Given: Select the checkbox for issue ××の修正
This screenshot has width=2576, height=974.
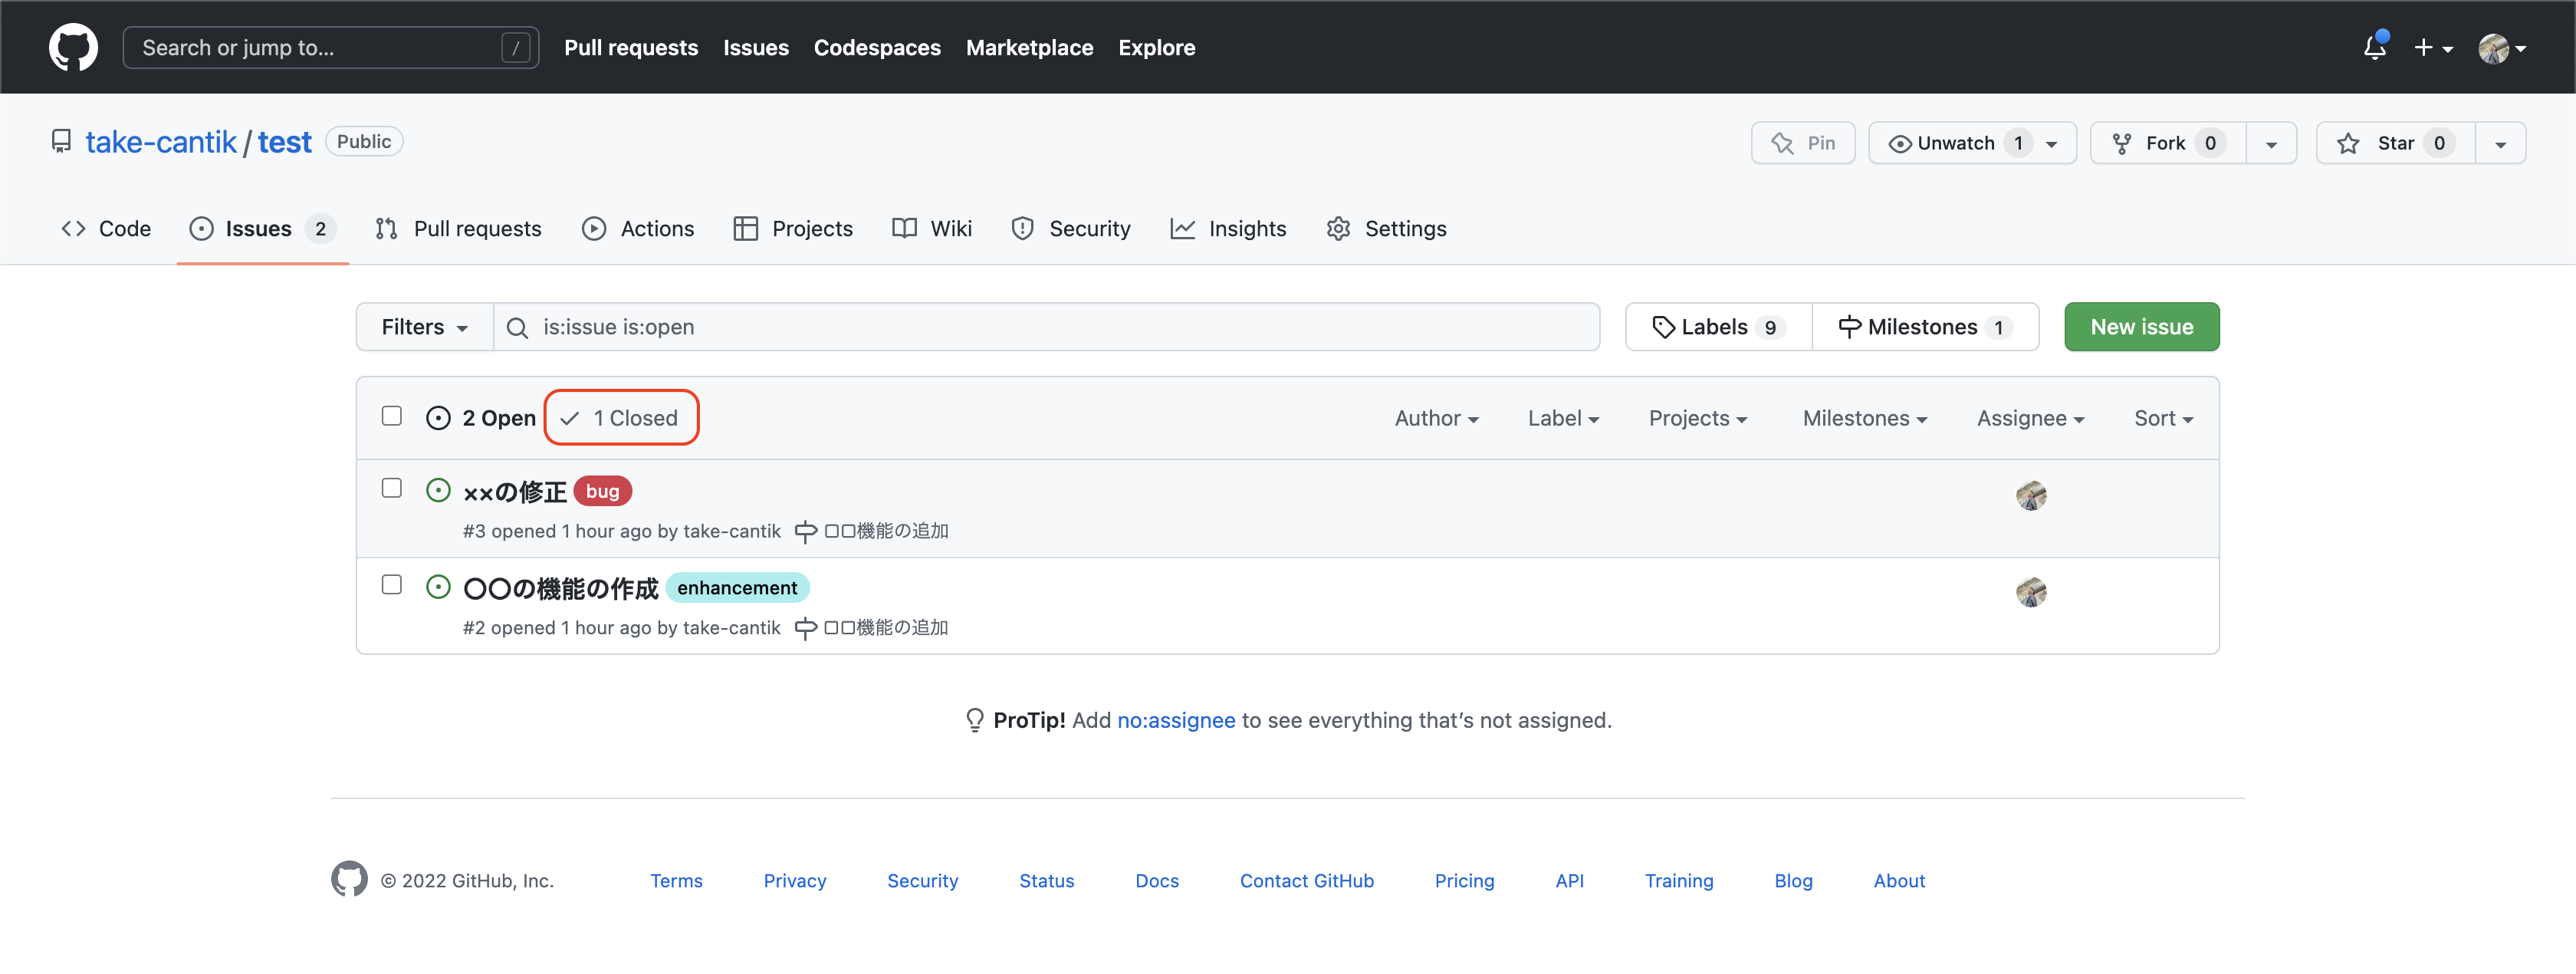Looking at the screenshot, I should pos(392,488).
